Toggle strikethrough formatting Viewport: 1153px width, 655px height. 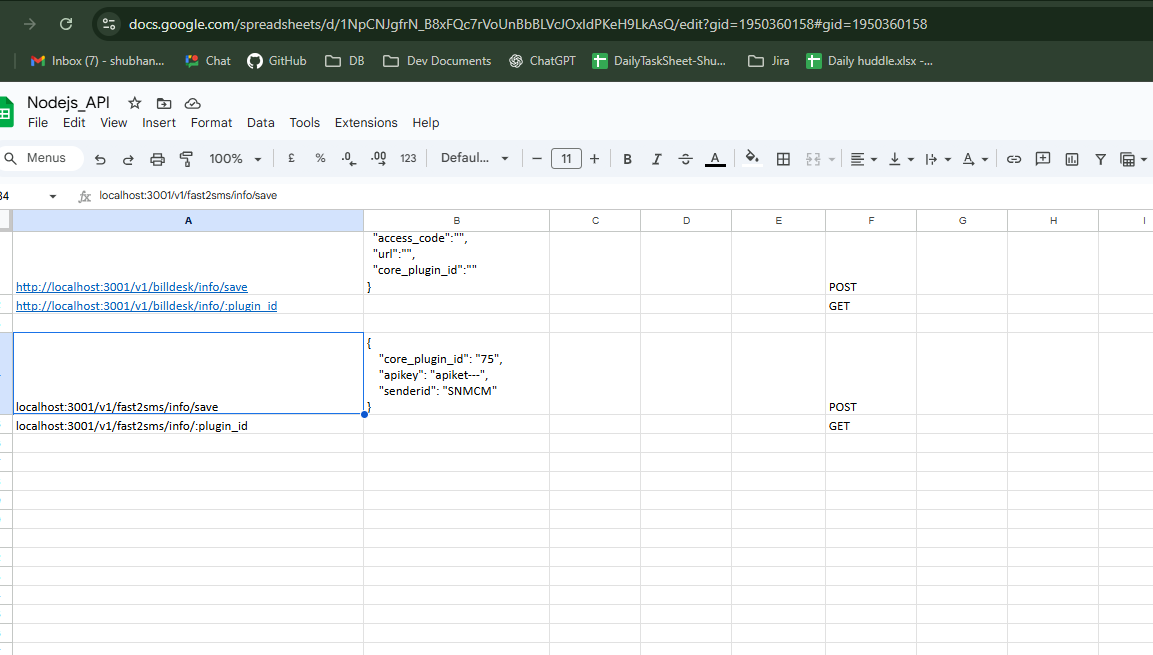[685, 159]
